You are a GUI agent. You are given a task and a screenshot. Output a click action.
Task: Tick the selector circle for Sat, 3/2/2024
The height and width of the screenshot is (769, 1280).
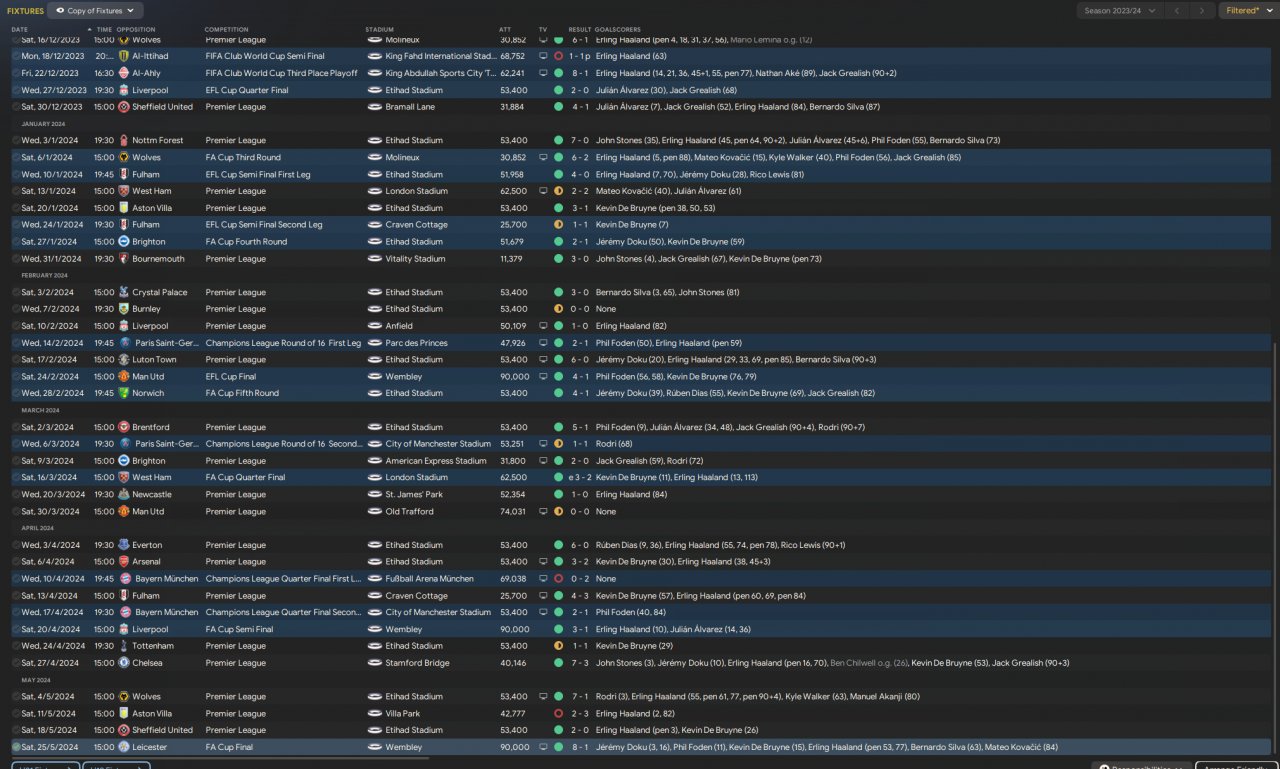(x=16, y=293)
